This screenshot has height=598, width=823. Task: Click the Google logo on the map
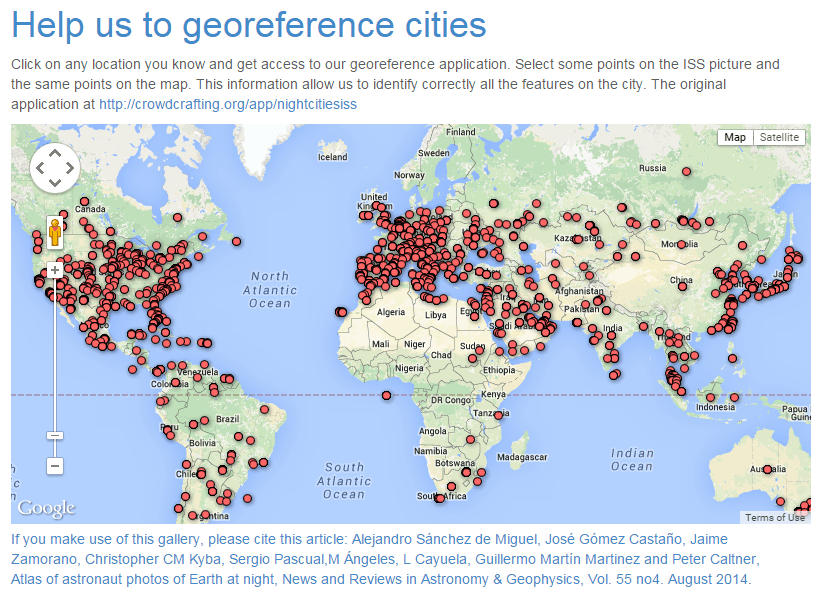[x=46, y=508]
